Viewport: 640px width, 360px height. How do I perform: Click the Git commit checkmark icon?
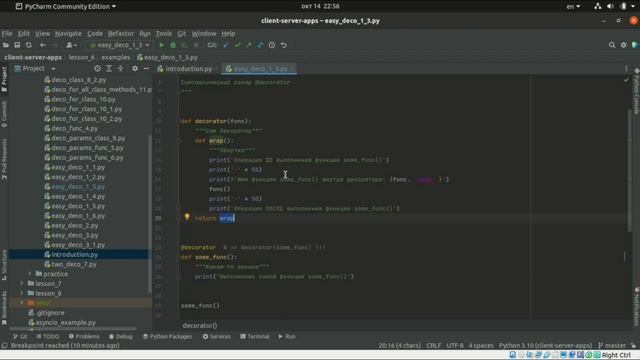pos(238,45)
